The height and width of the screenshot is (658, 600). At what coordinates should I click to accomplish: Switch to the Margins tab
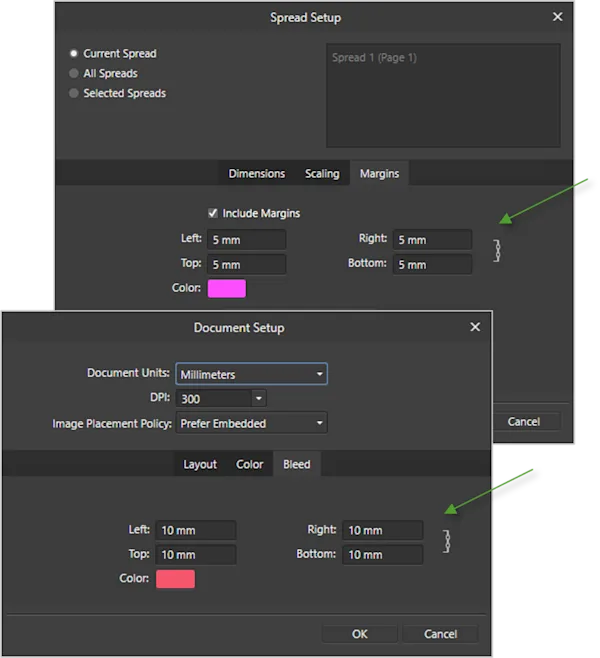(379, 173)
